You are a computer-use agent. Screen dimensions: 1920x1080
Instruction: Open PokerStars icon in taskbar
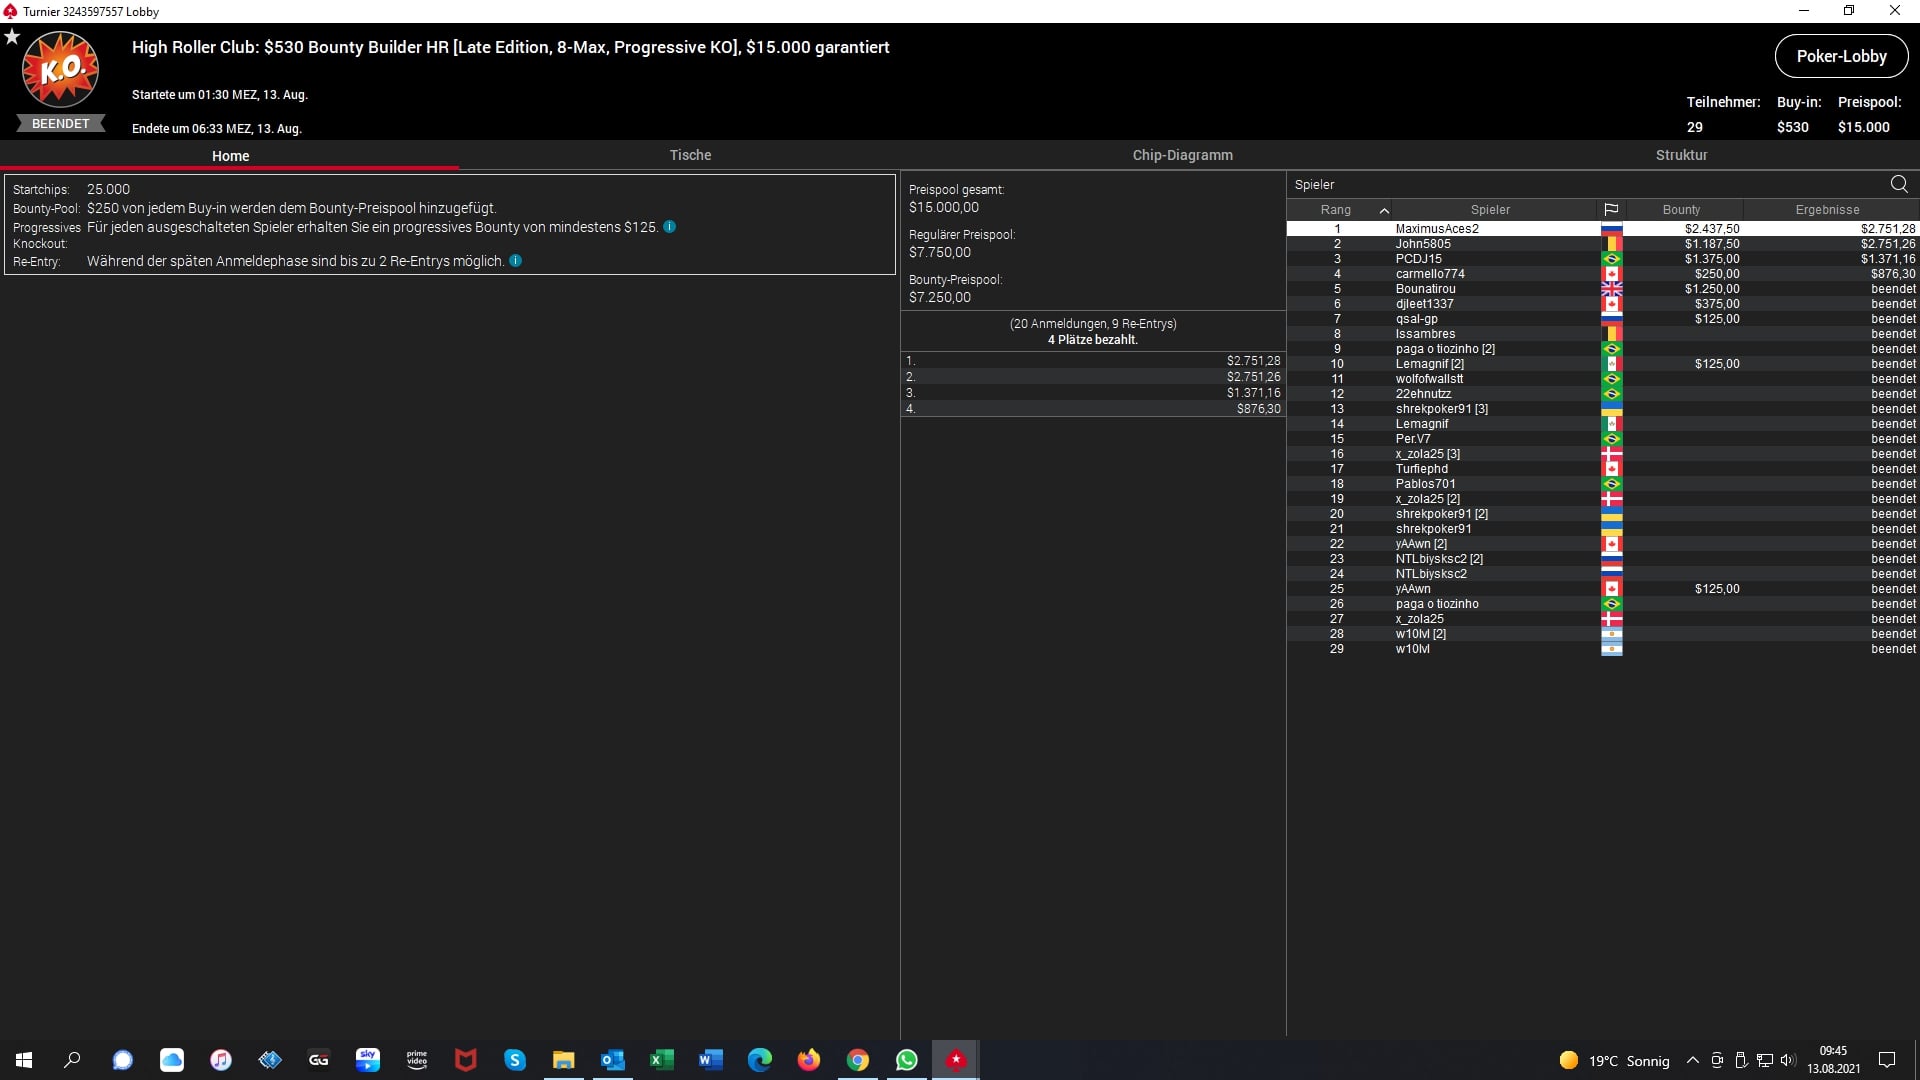coord(956,1060)
